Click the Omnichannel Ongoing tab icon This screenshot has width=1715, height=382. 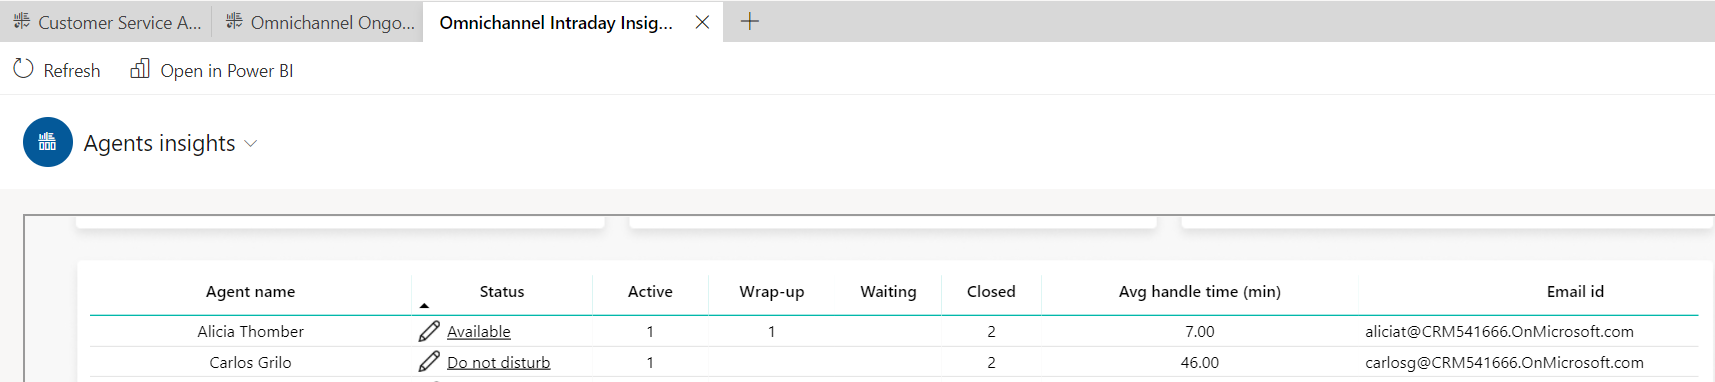pyautogui.click(x=234, y=21)
